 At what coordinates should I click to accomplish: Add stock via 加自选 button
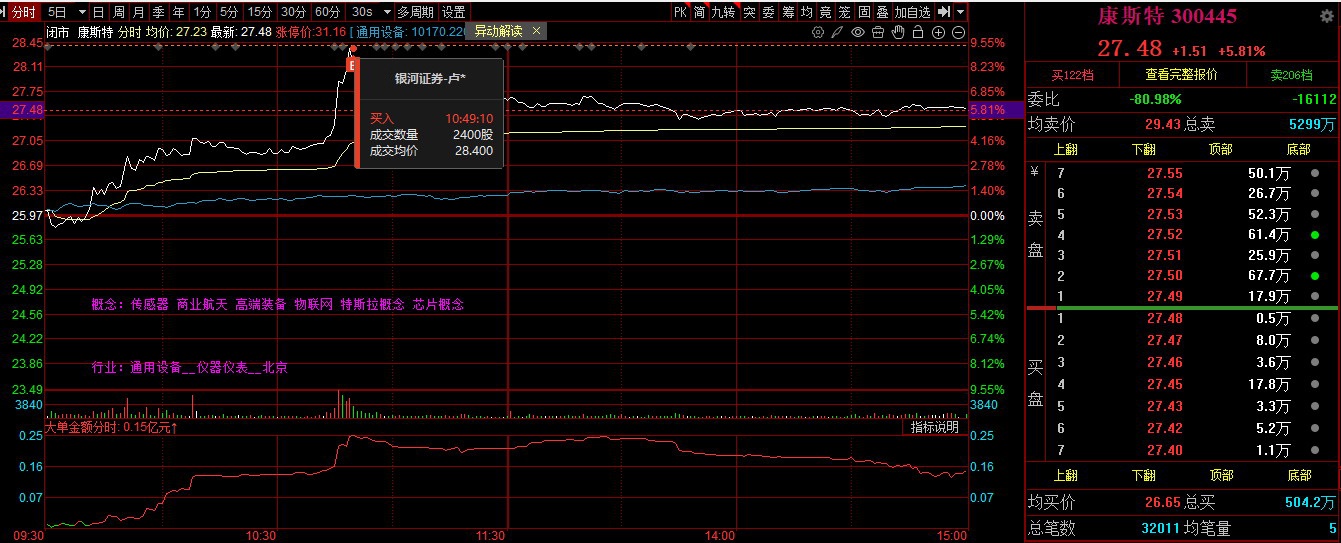coord(912,12)
